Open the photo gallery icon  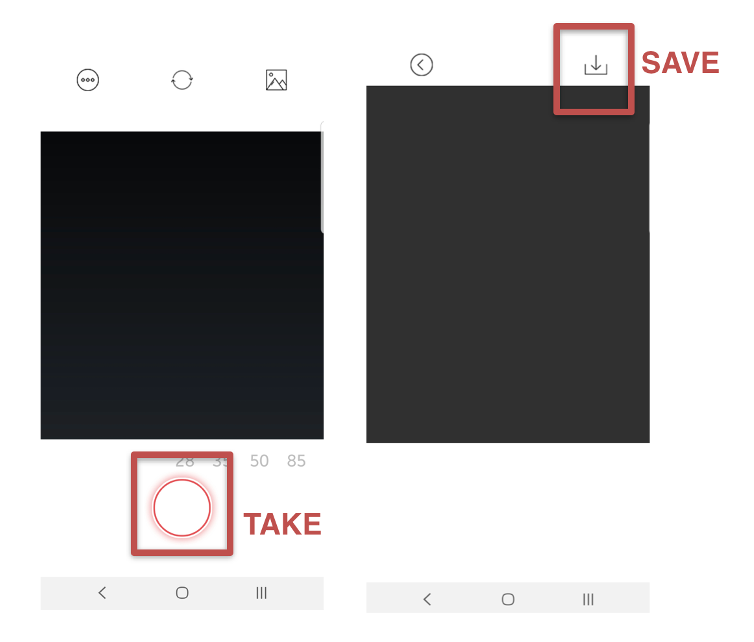pyautogui.click(x=276, y=80)
